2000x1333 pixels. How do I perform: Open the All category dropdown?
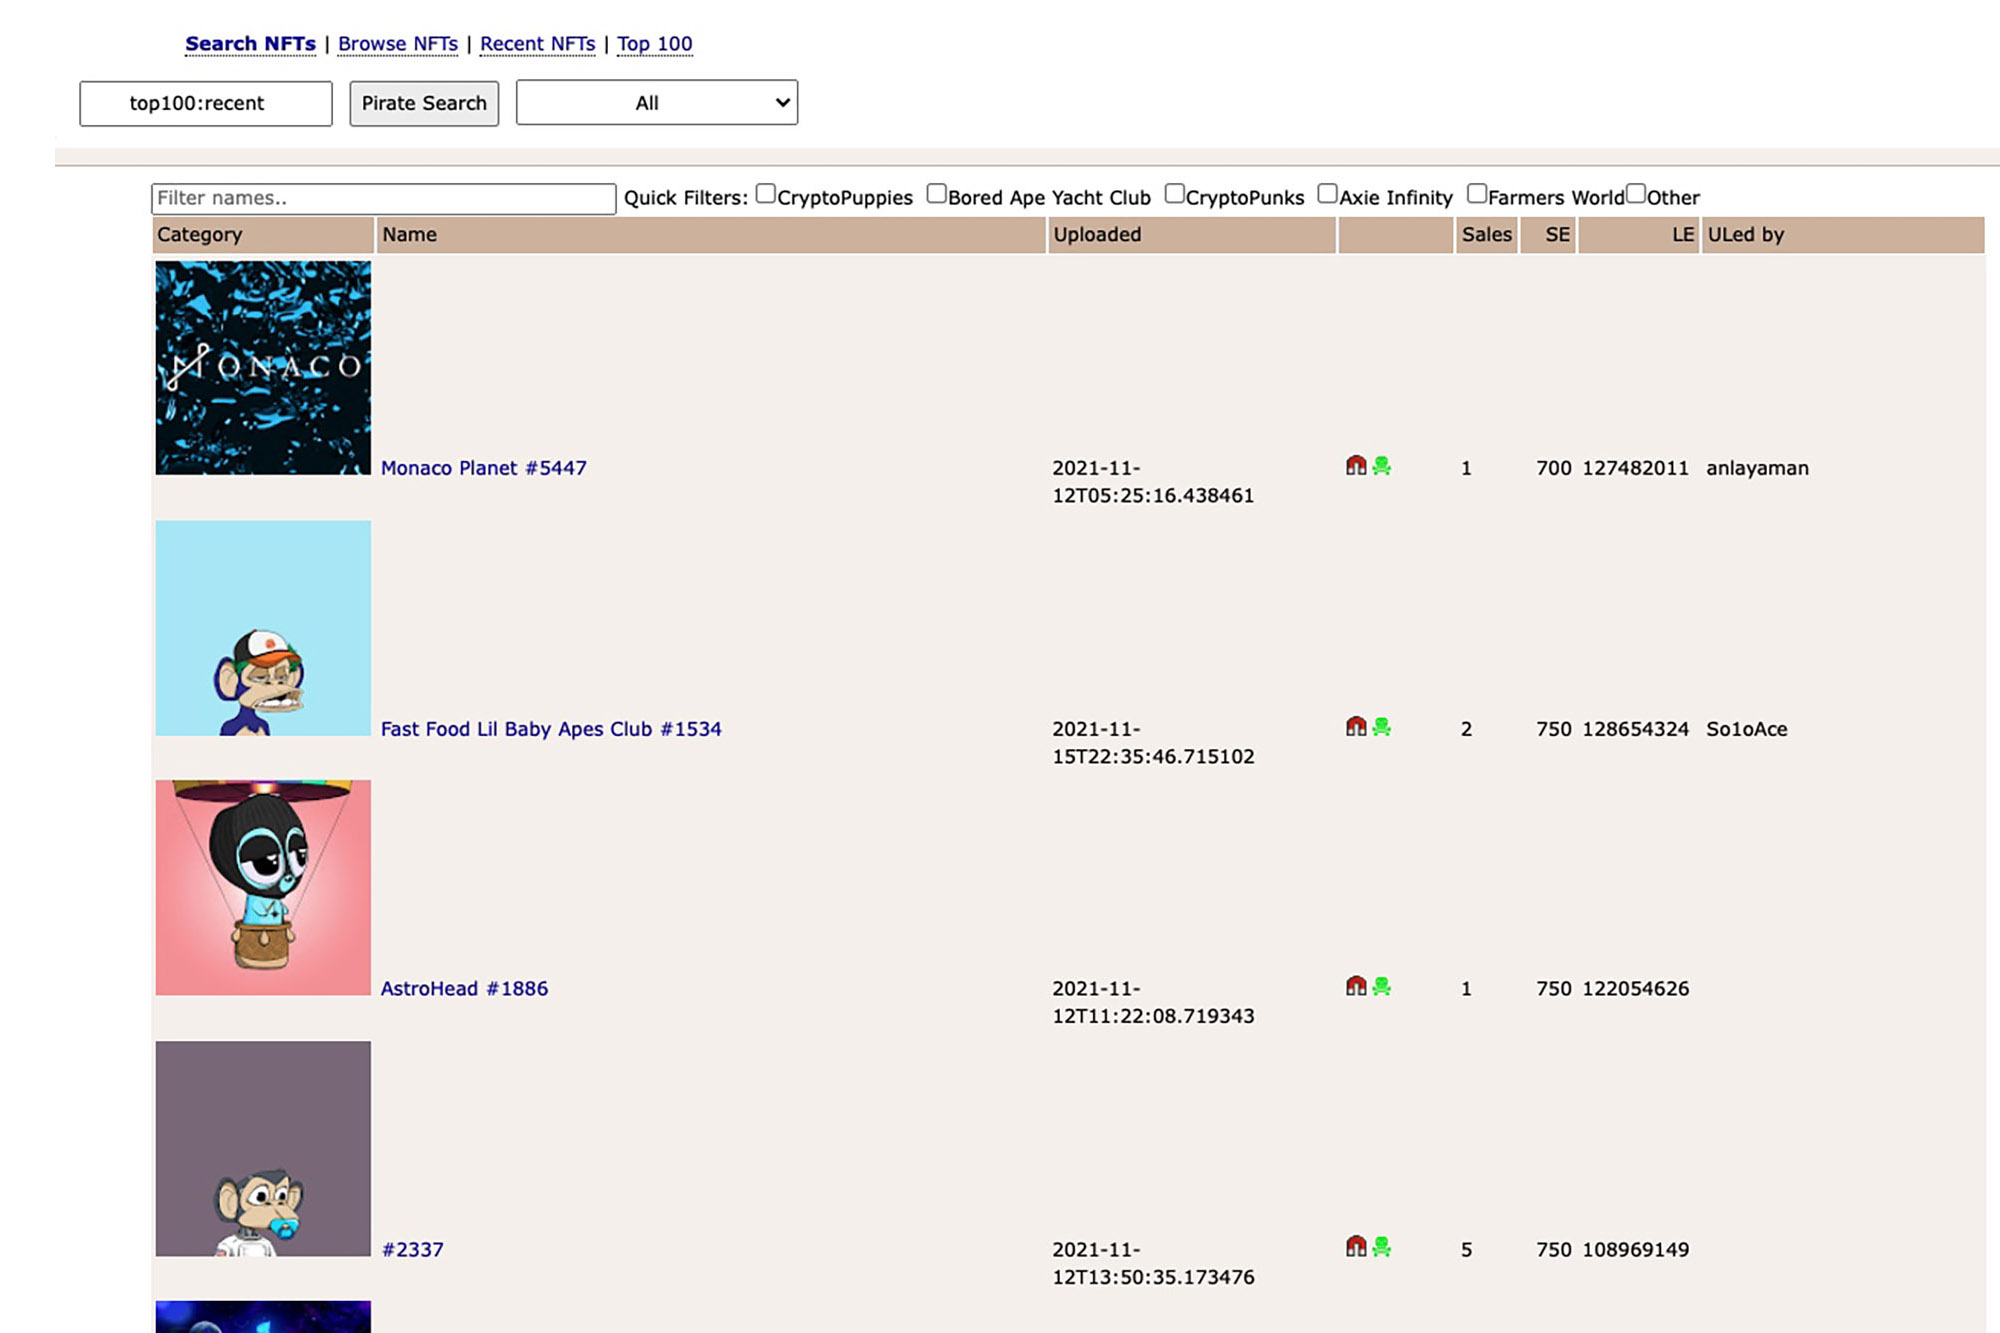point(657,103)
